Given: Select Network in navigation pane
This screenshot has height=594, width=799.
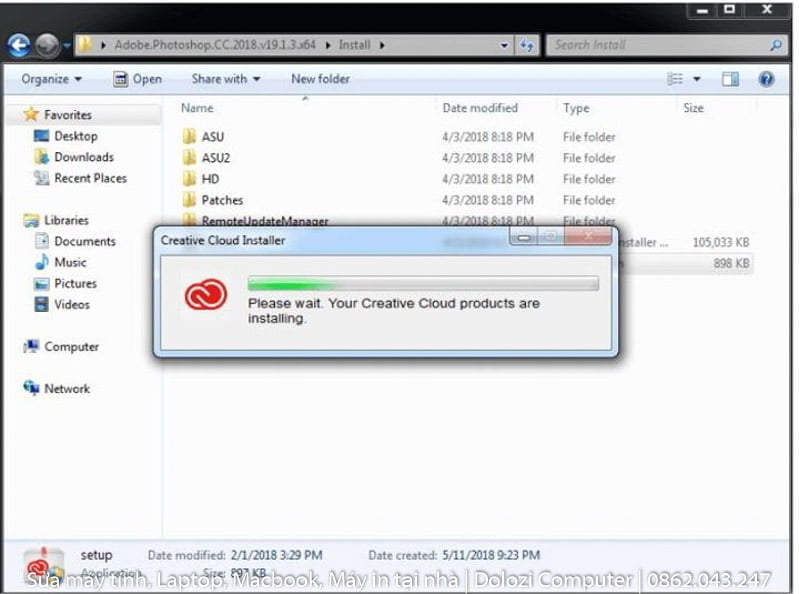Looking at the screenshot, I should 66,388.
